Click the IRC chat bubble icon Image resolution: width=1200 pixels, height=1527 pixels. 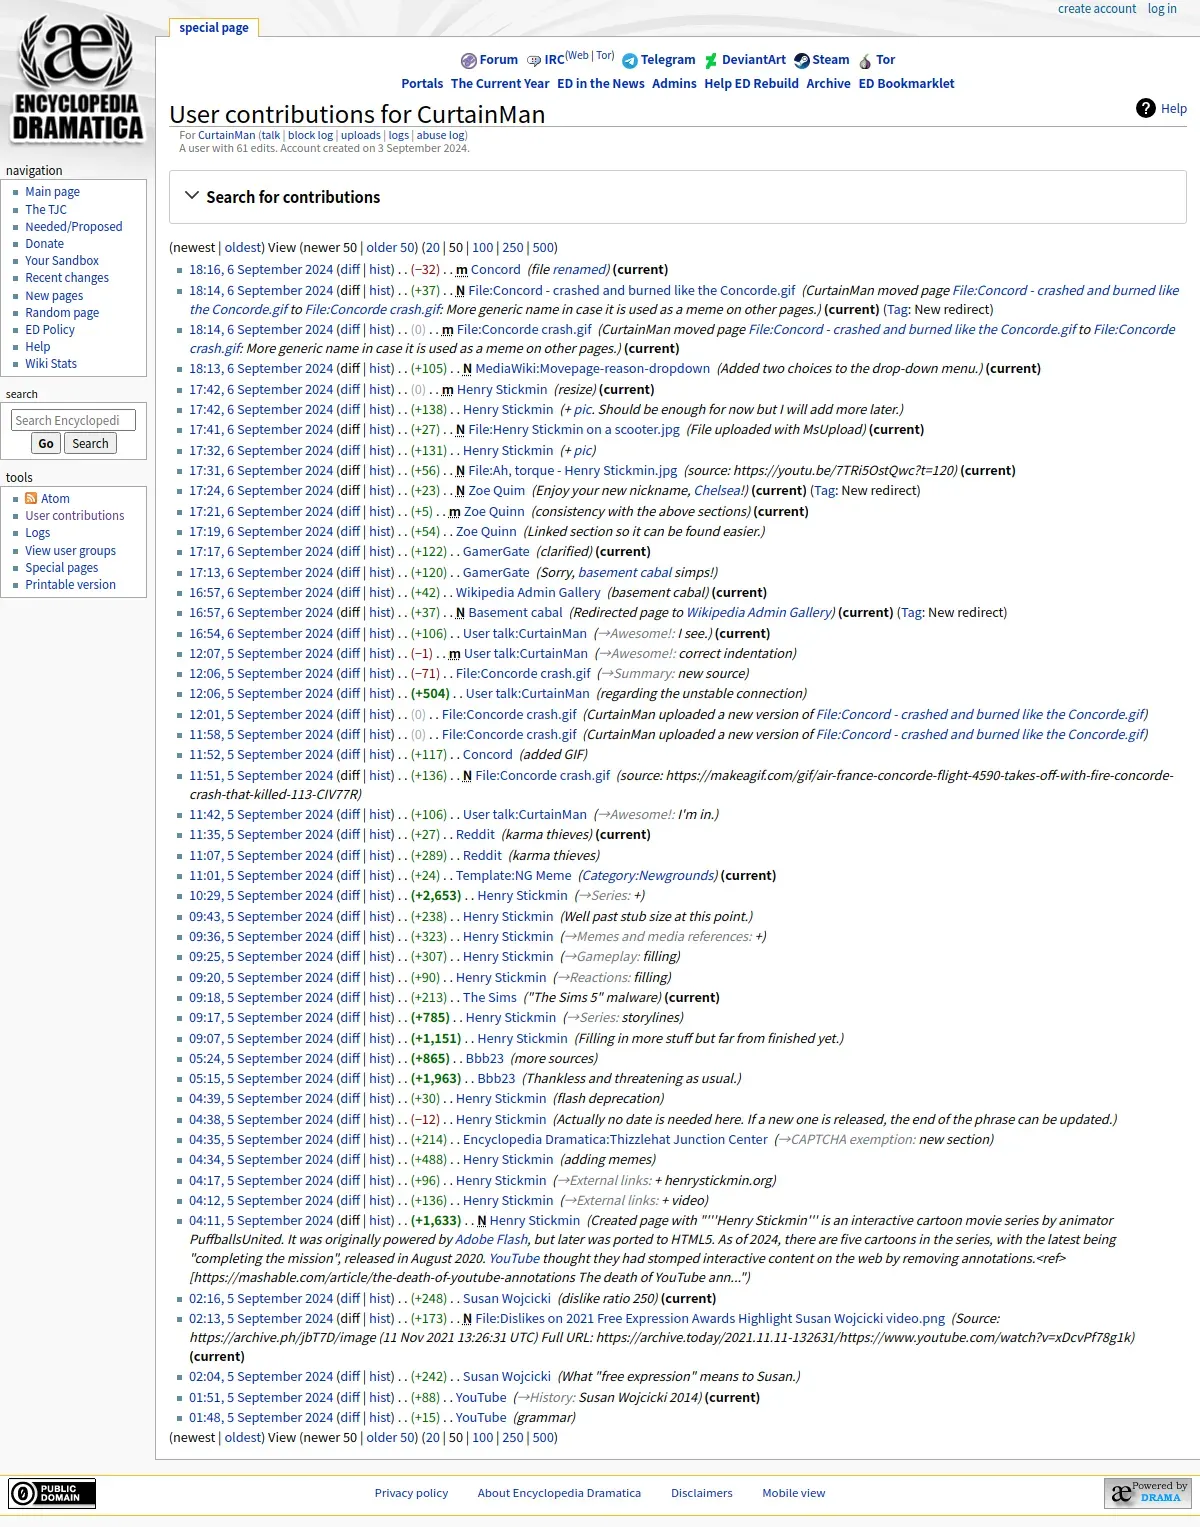coord(534,61)
